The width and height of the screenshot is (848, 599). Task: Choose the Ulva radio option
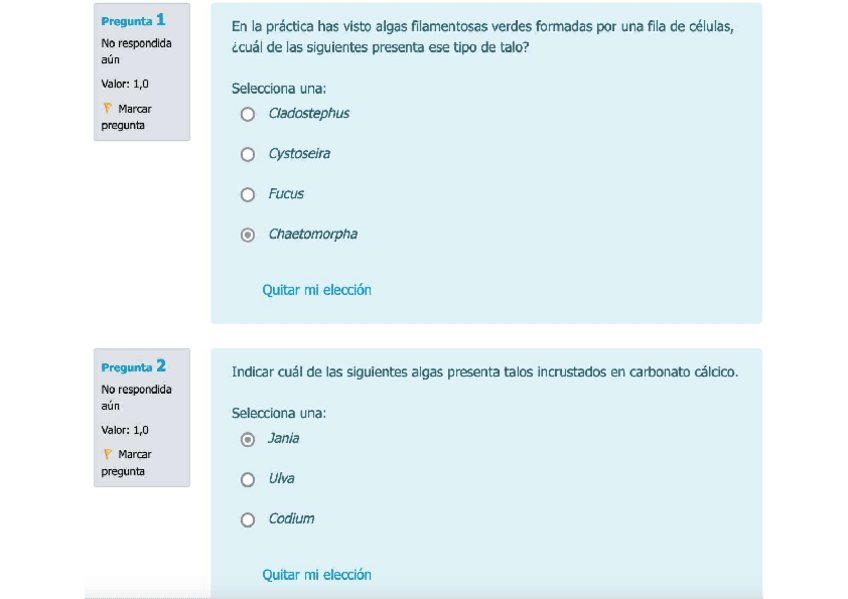248,479
